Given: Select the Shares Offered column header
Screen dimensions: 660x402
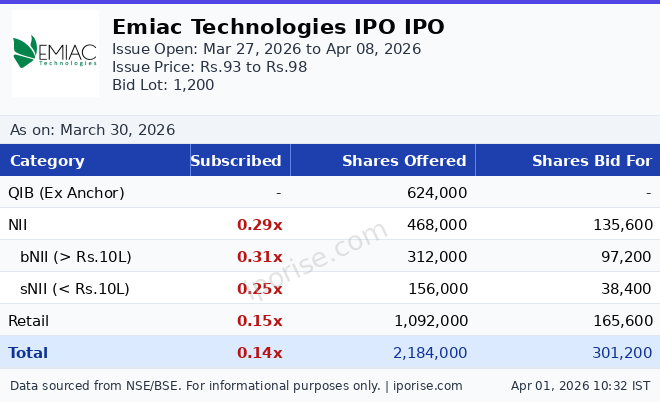Looking at the screenshot, I should pyautogui.click(x=404, y=161).
